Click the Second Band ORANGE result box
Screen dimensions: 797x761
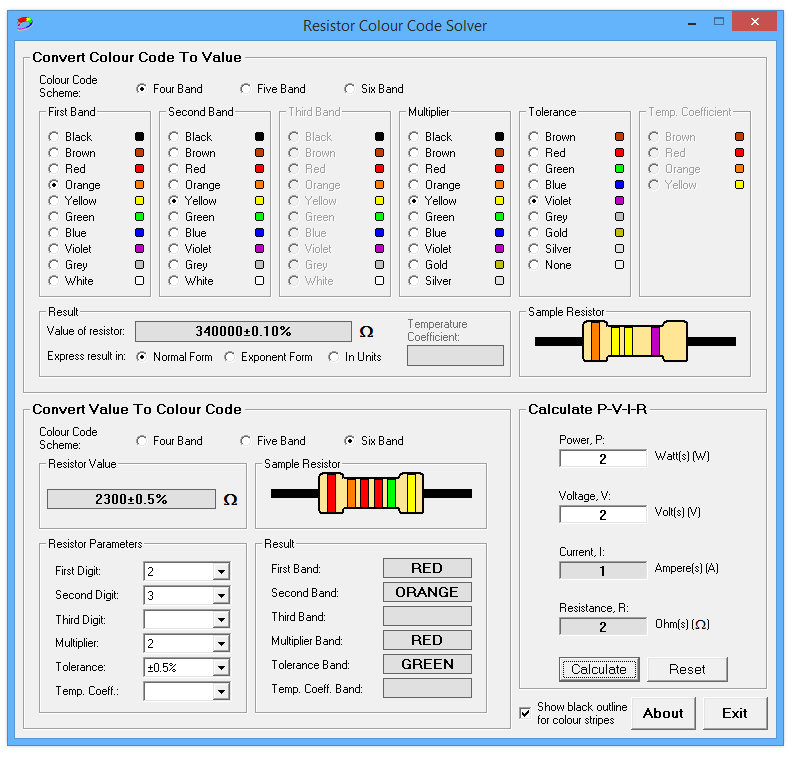pos(427,592)
